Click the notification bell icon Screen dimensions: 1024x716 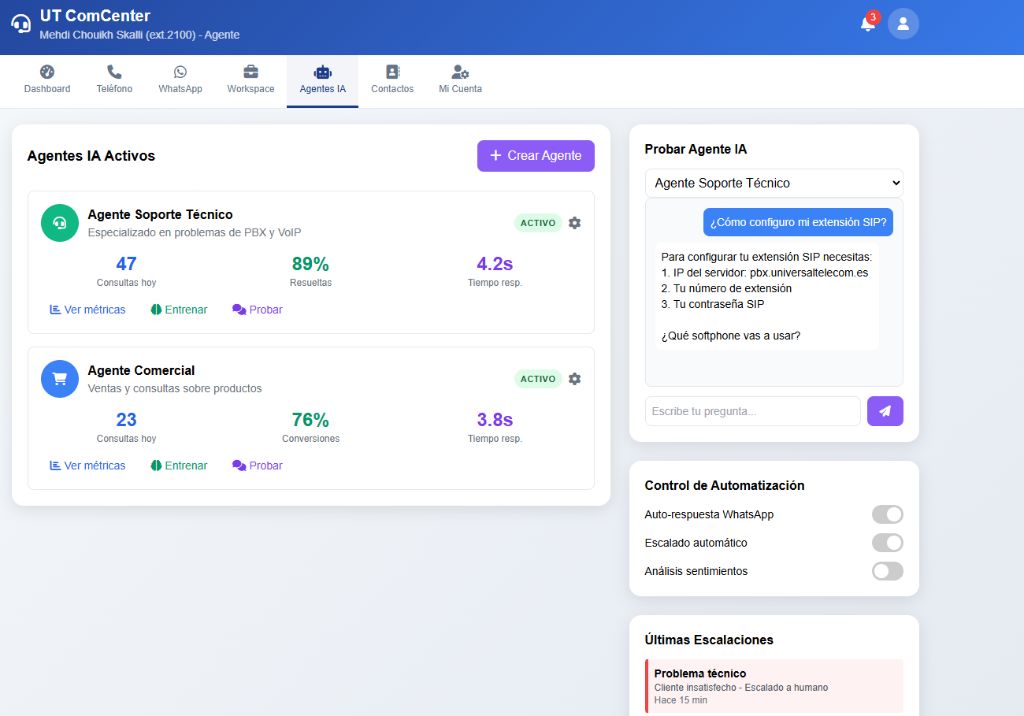coord(866,23)
